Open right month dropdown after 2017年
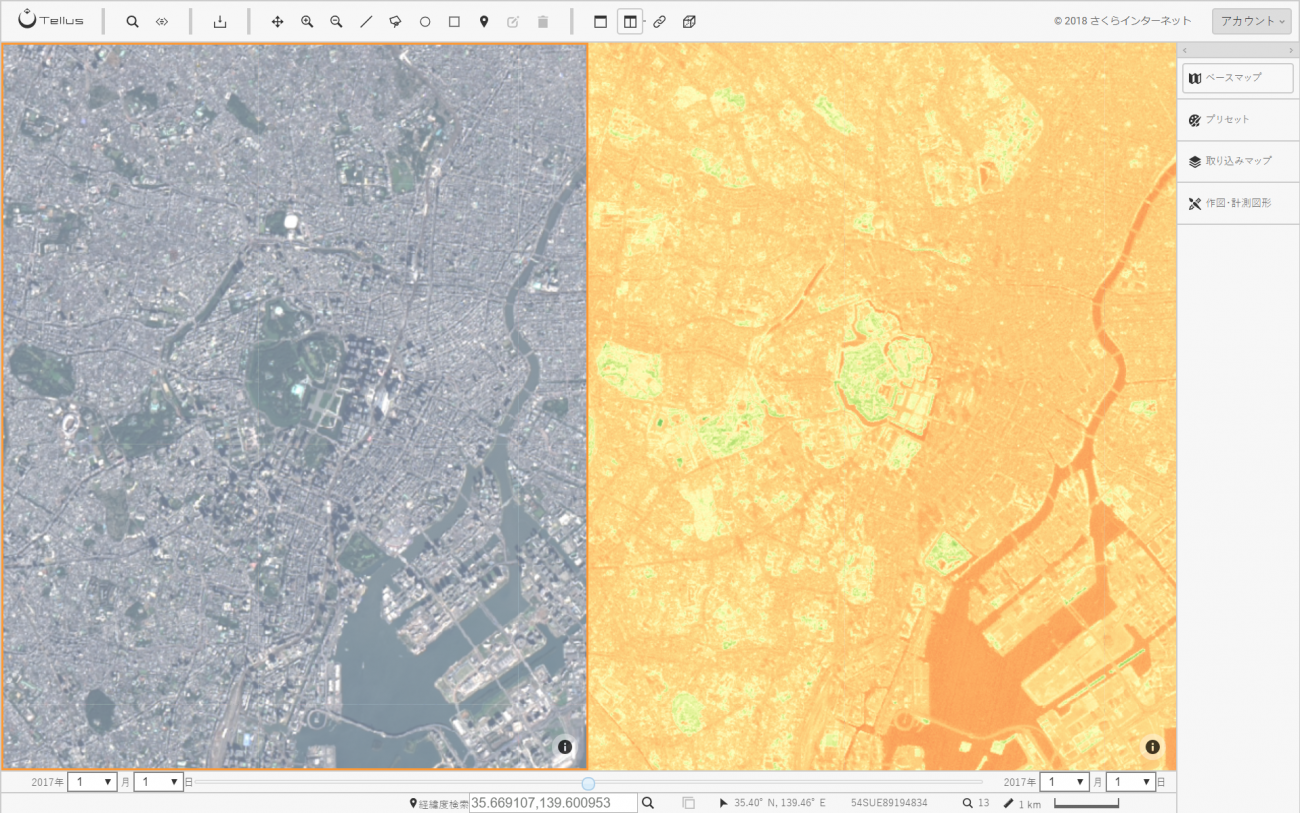 pos(1065,782)
